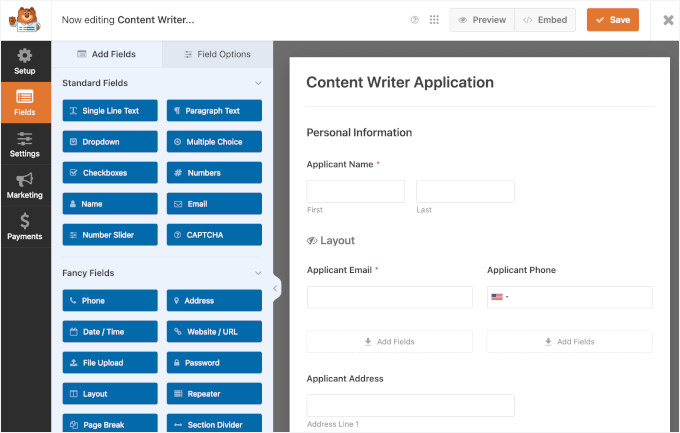Select the Add Fields tab
Image resolution: width=680 pixels, height=433 pixels.
[x=106, y=54]
